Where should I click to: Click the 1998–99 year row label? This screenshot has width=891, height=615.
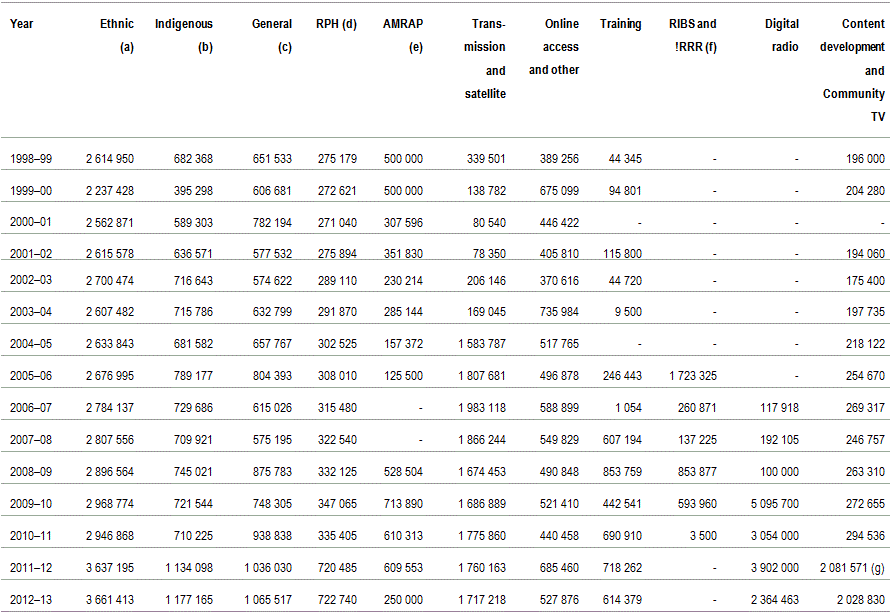point(32,159)
